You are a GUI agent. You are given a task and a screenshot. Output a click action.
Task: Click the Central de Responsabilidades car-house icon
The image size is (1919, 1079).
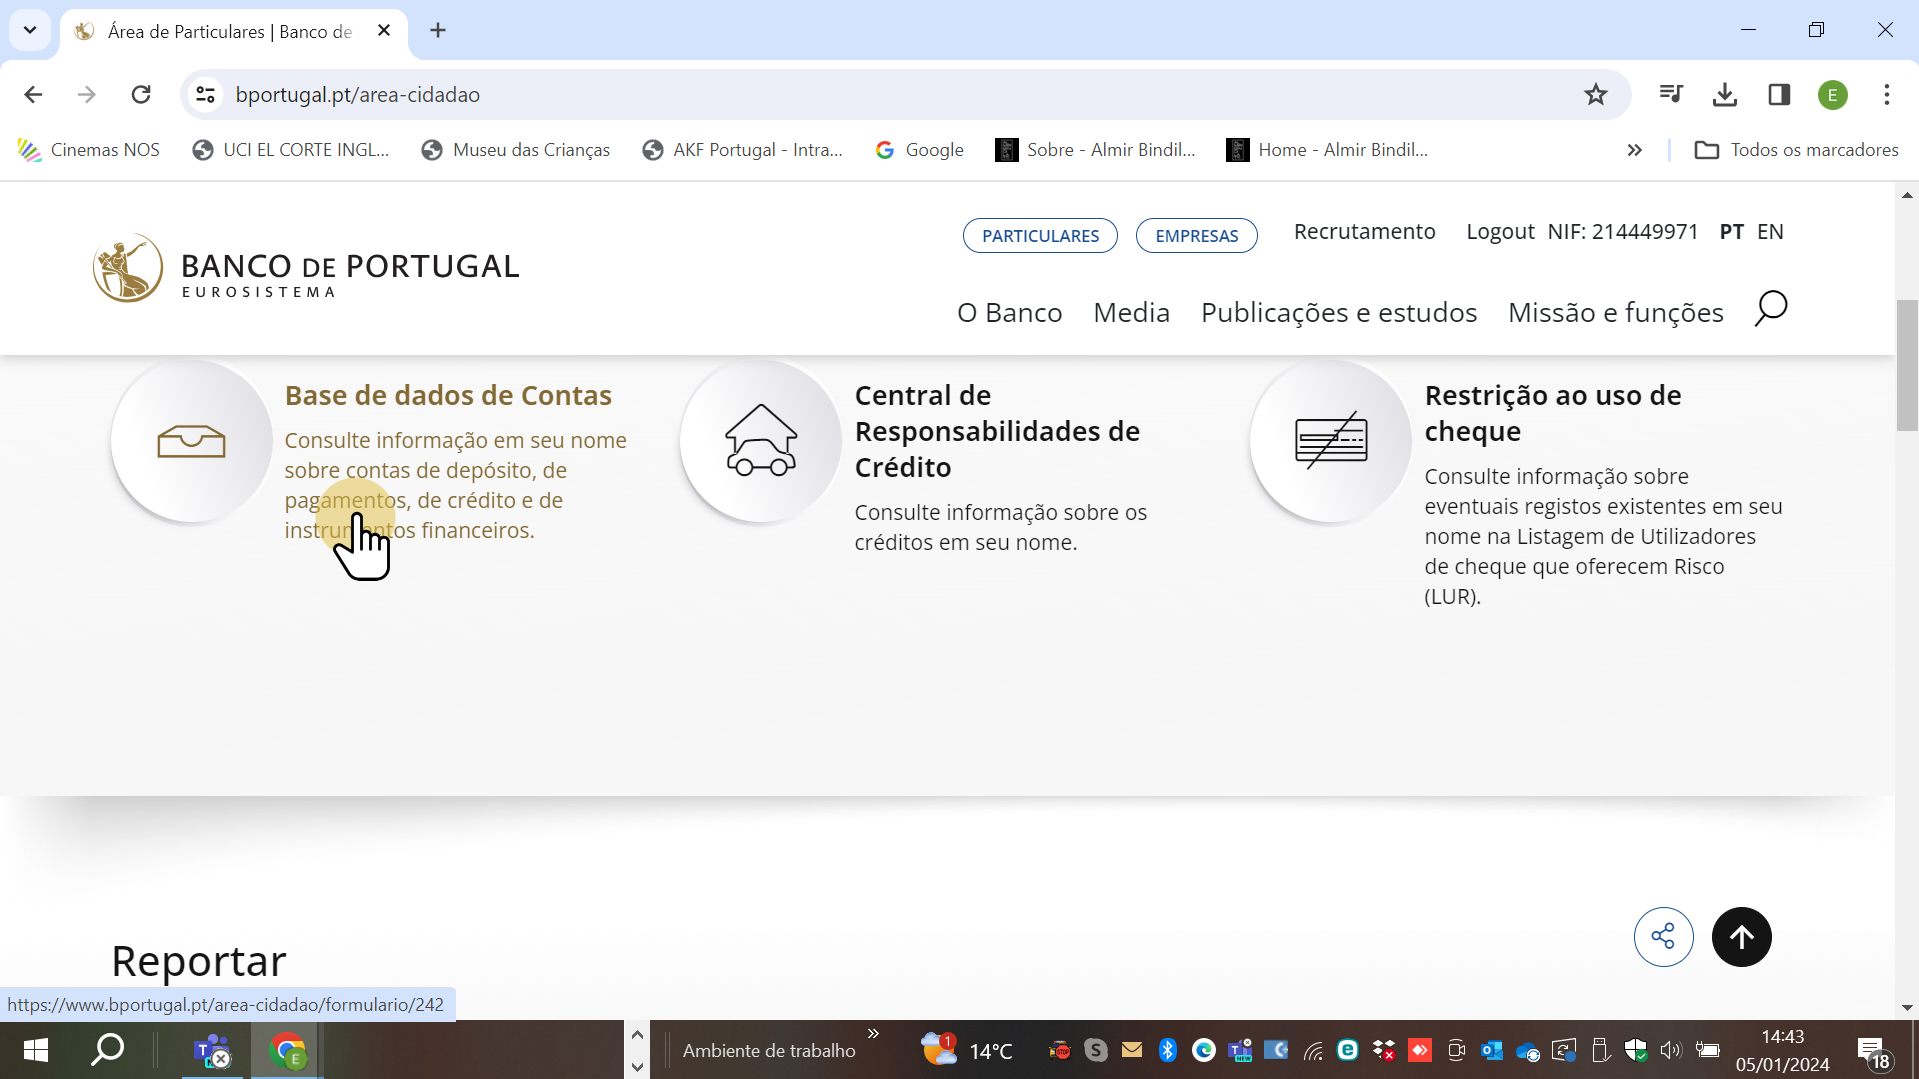(x=761, y=442)
